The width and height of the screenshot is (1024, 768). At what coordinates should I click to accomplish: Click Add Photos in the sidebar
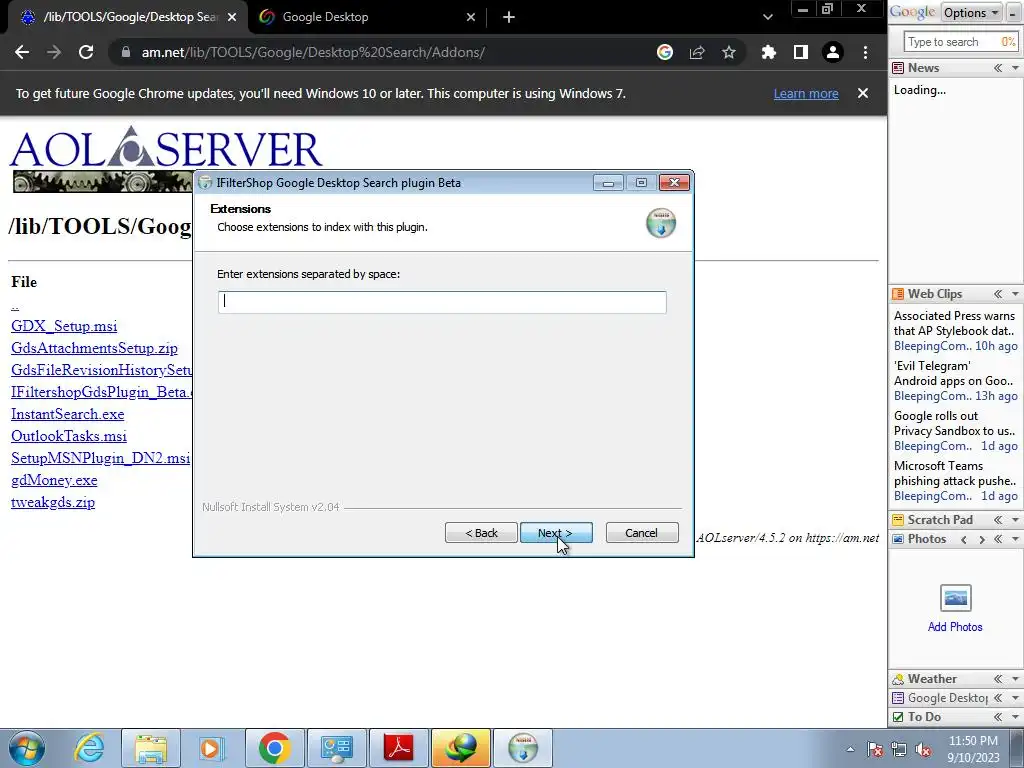click(x=955, y=627)
